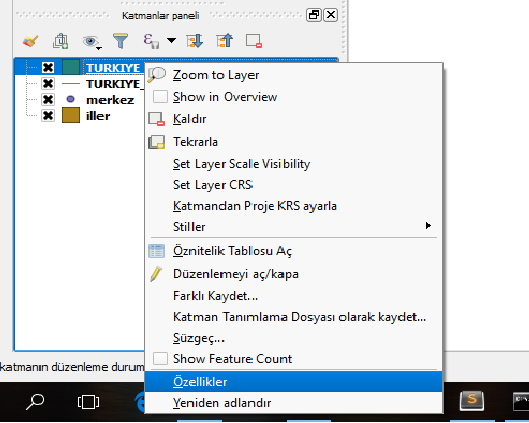Click teal swatch of TURKIYE layer
The height and width of the screenshot is (423, 529).
pyautogui.click(x=71, y=67)
